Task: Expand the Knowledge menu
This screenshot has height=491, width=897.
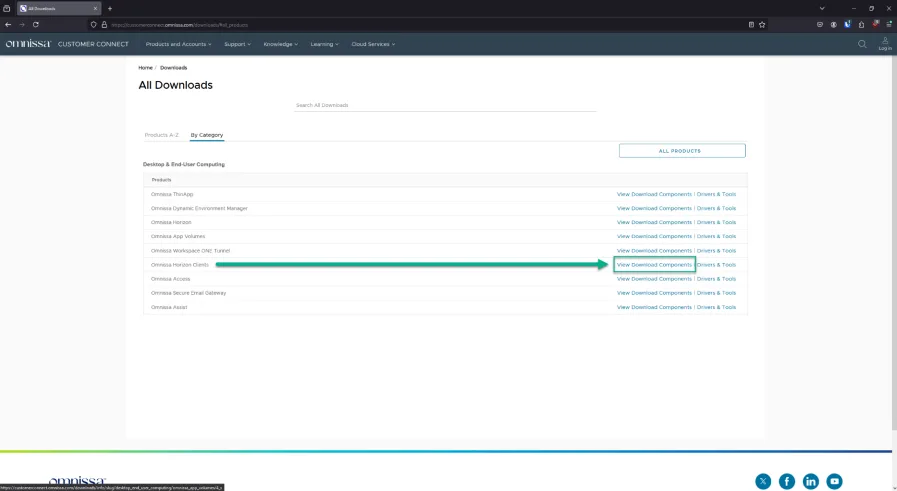Action: coord(280,44)
